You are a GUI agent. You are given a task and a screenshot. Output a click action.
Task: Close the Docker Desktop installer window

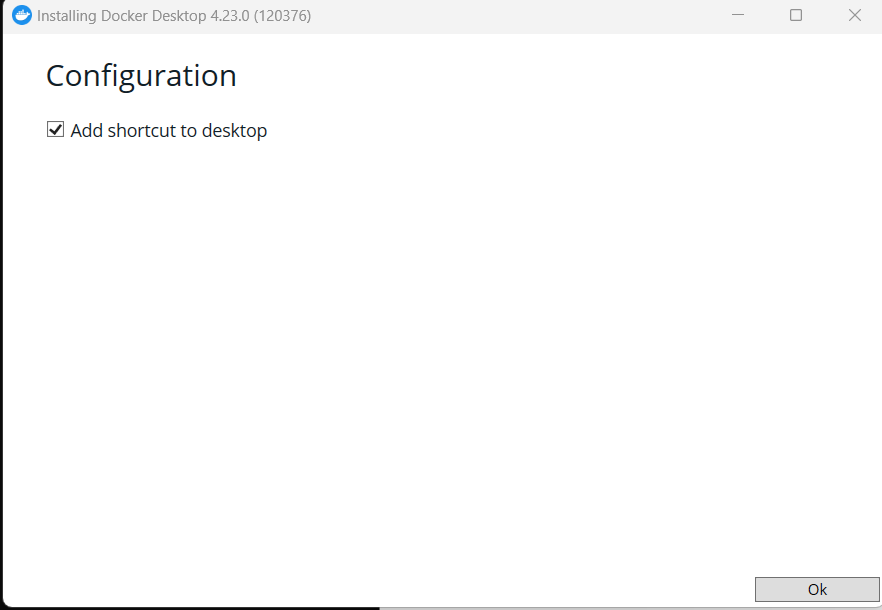[x=854, y=15]
